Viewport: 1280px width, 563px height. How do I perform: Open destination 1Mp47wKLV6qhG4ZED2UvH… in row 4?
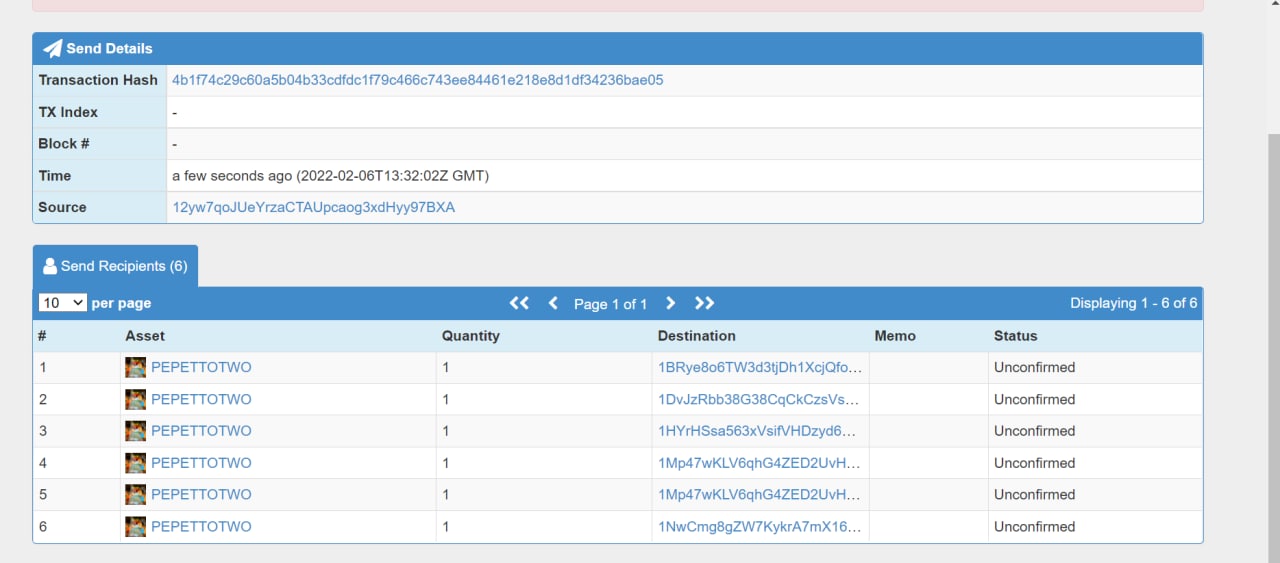[x=760, y=463]
